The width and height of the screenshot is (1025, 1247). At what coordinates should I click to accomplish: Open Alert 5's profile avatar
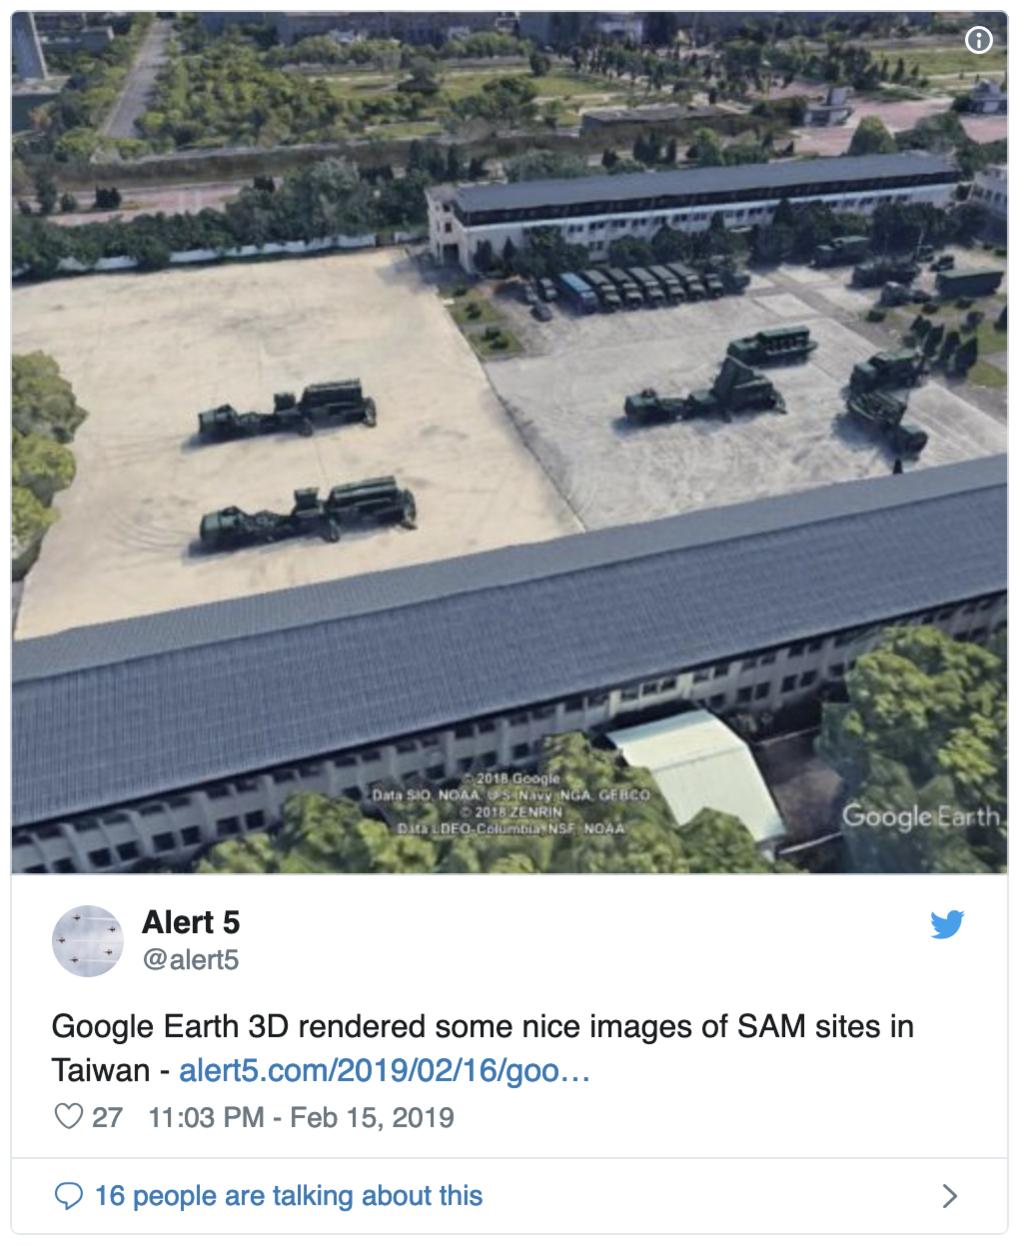click(87, 943)
